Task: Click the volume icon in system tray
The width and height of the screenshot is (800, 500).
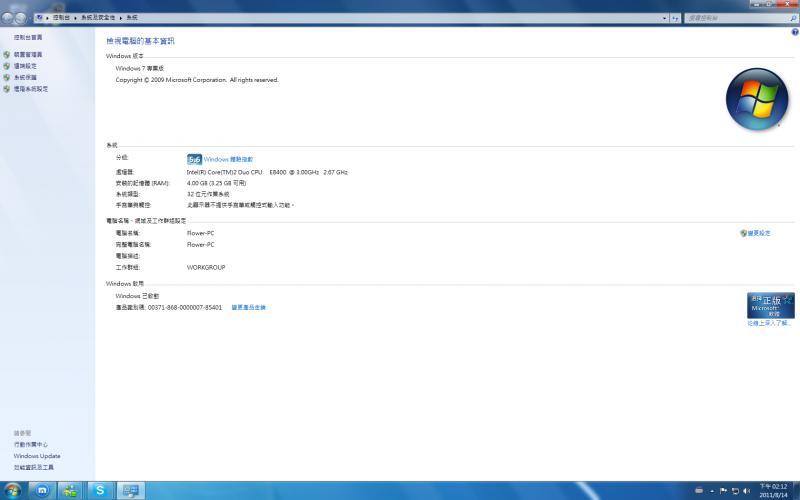Action: (746, 491)
